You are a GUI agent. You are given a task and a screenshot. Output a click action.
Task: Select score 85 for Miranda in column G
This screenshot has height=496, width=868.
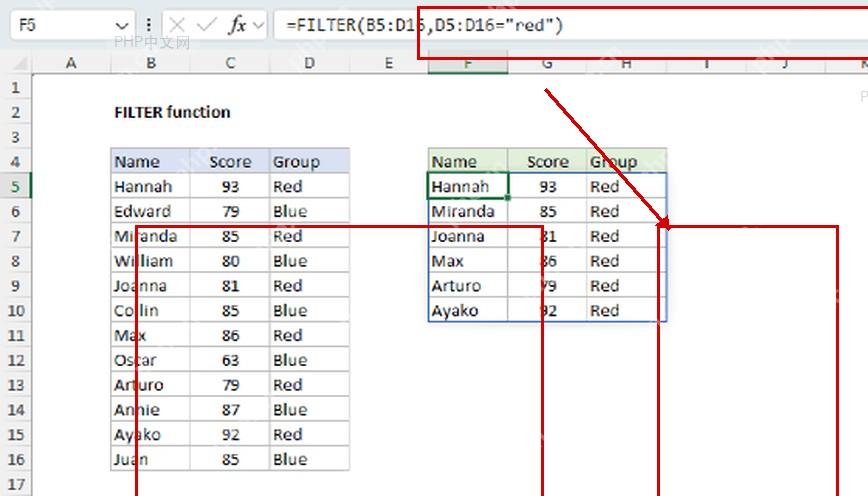click(547, 211)
